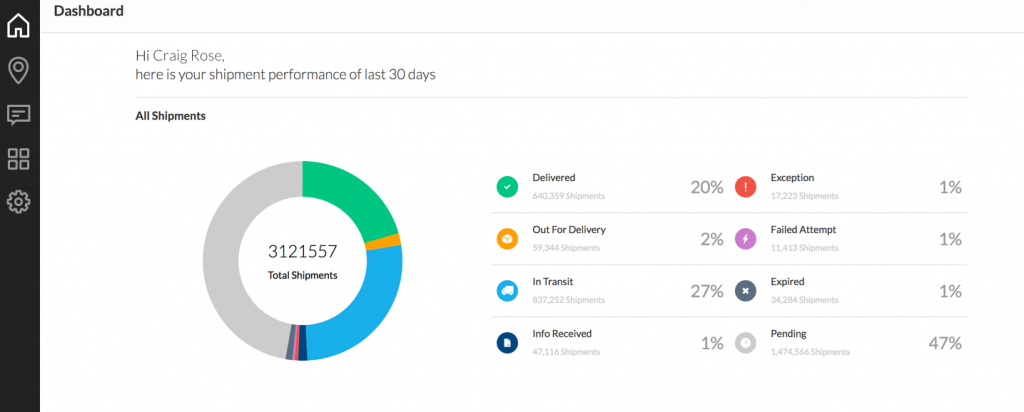Select the Expired status label
This screenshot has height=412, width=1024.
tap(788, 282)
